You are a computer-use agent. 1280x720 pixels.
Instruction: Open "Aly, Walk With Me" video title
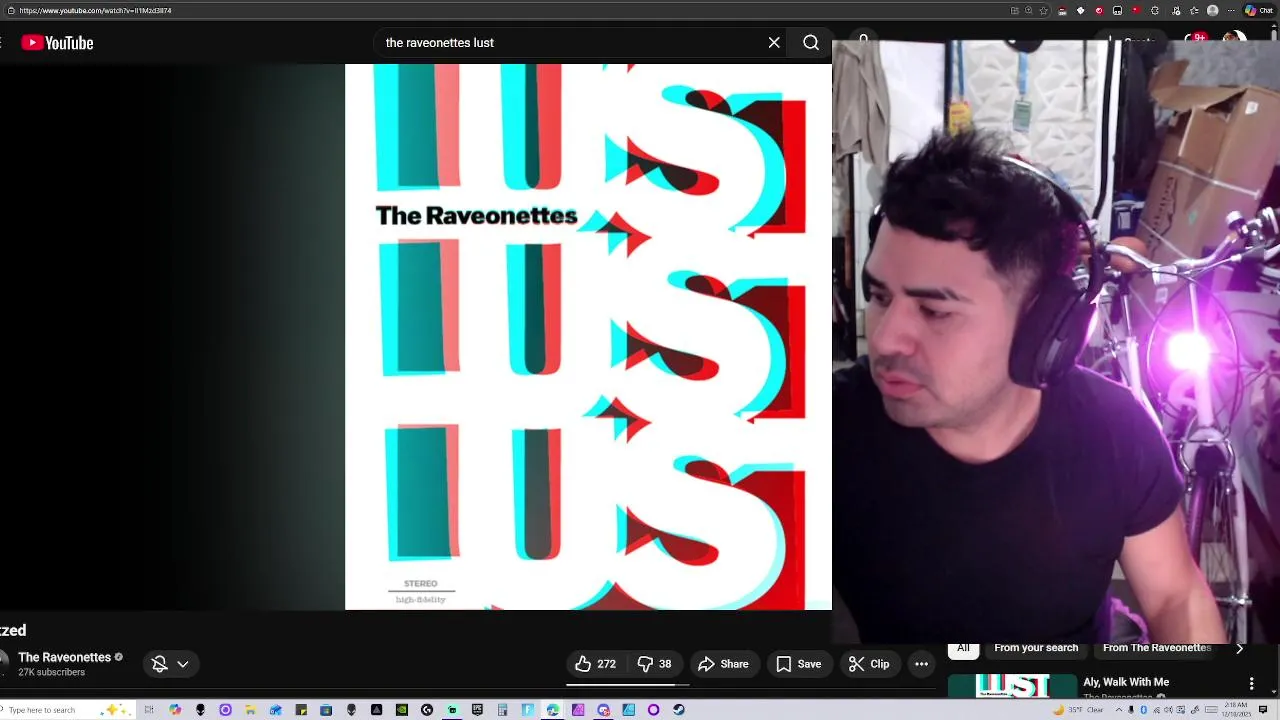pyautogui.click(x=1126, y=682)
